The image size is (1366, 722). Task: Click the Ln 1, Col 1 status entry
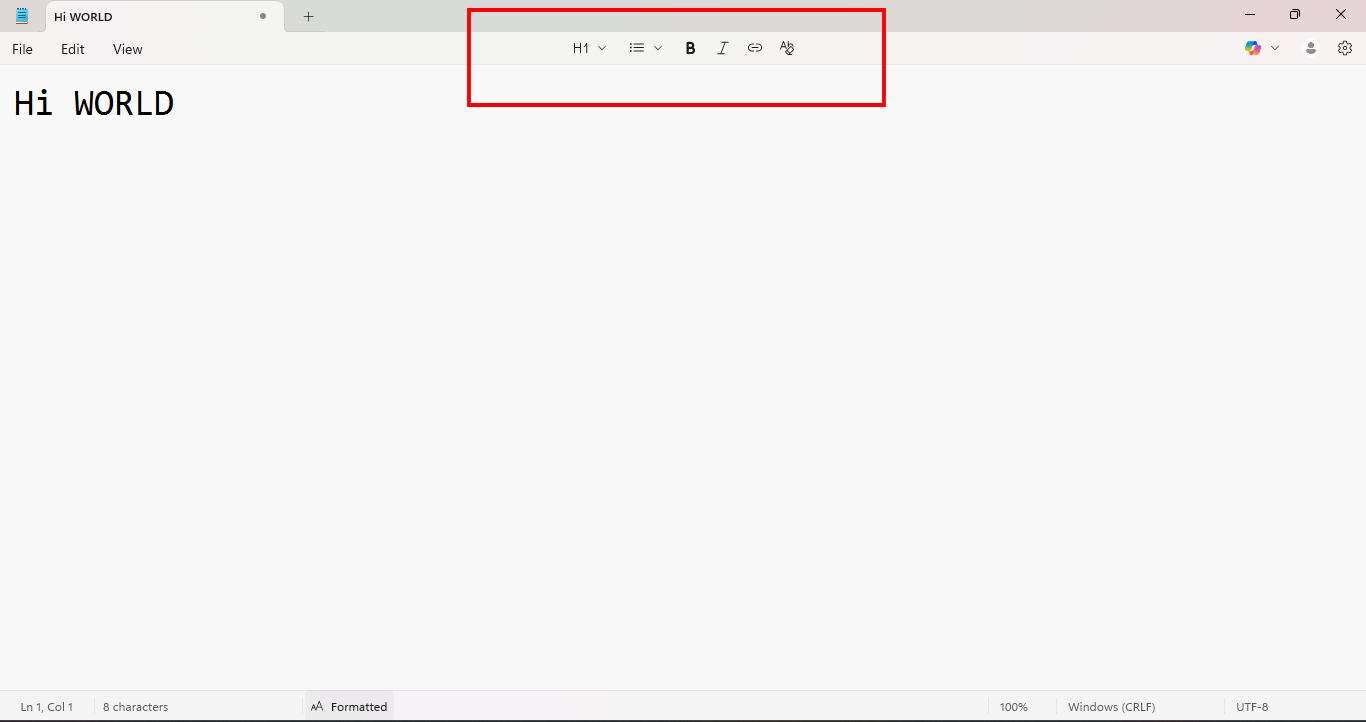[x=47, y=707]
